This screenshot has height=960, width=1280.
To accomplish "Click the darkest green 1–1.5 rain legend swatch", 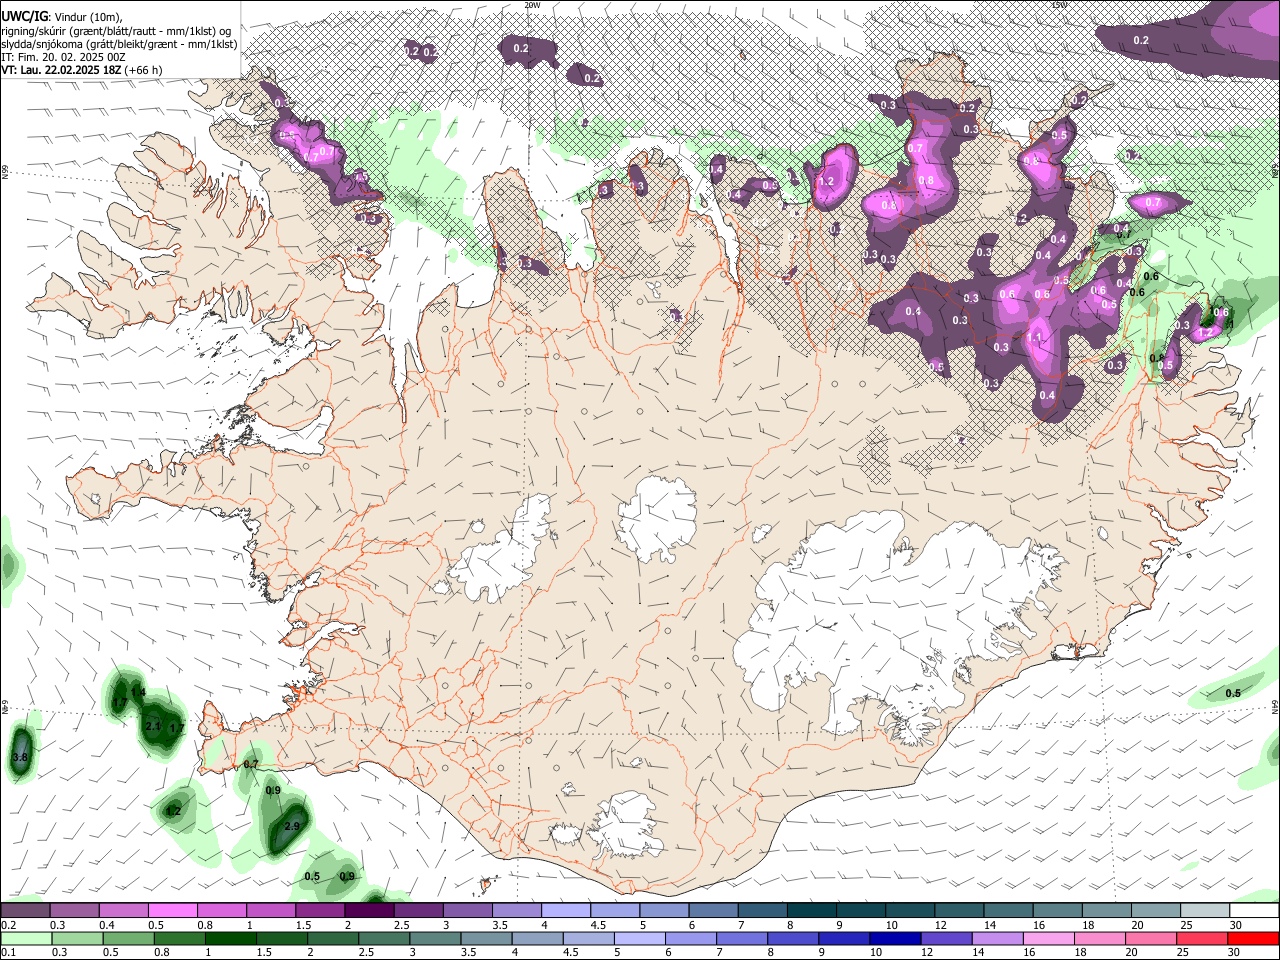I will [231, 938].
